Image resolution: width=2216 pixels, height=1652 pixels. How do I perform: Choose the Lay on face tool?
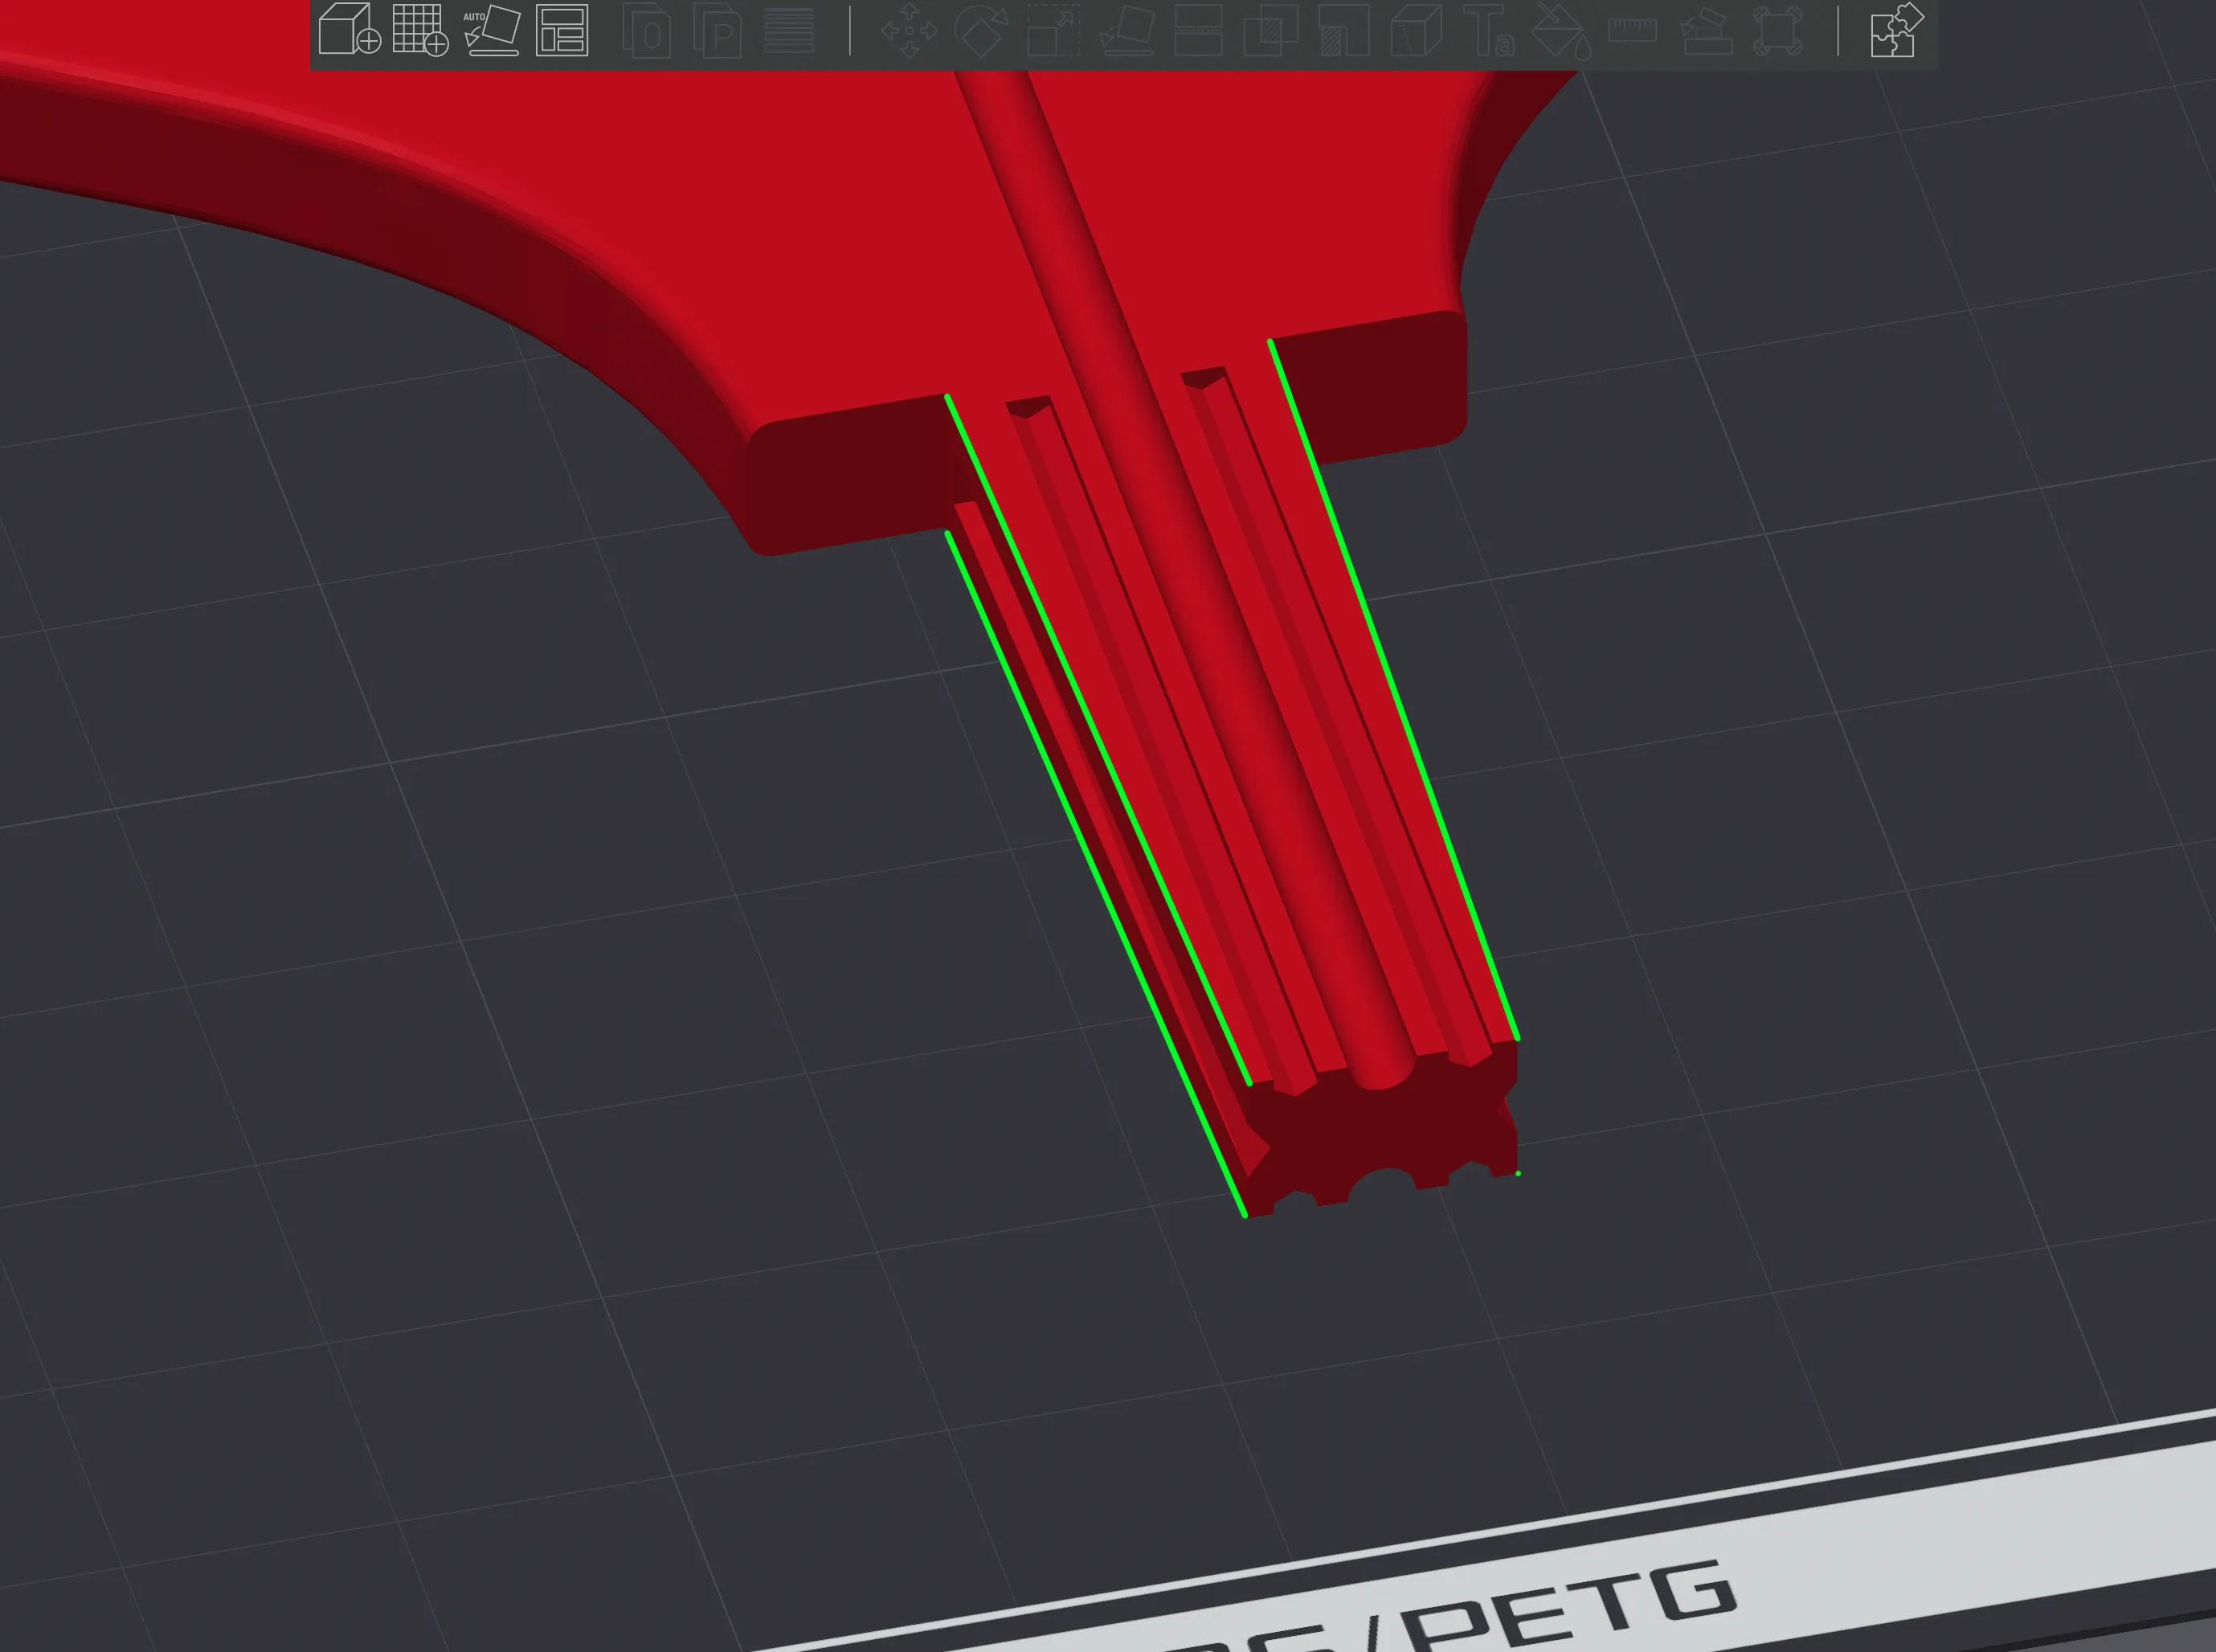tap(1127, 31)
